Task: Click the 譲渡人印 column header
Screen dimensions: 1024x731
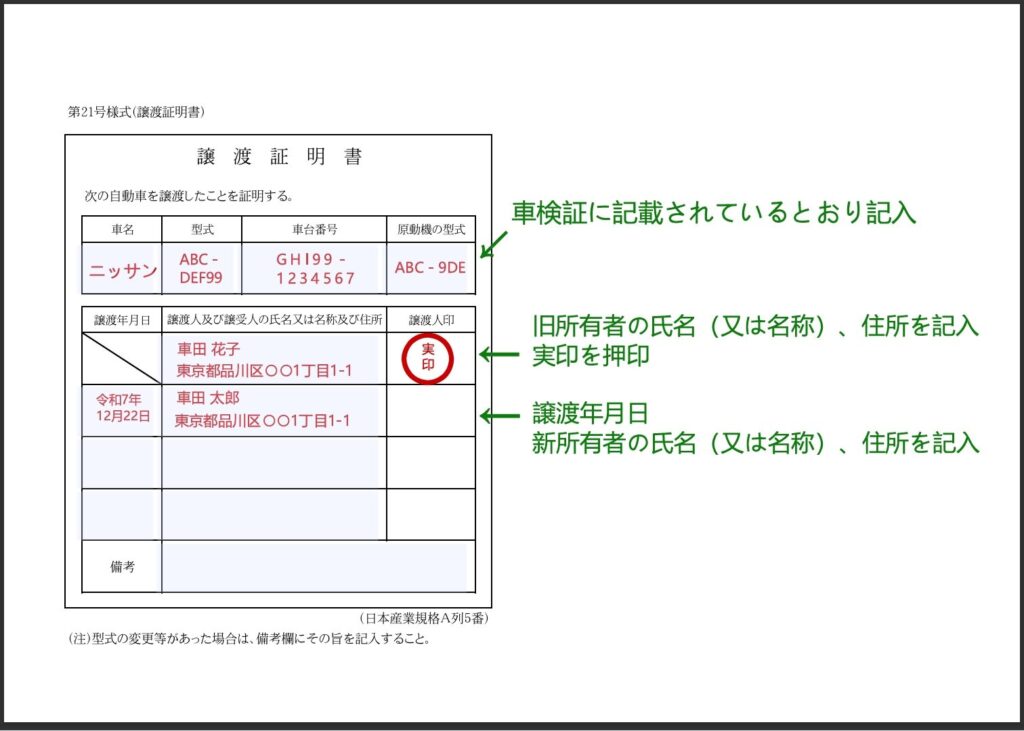Action: (431, 320)
